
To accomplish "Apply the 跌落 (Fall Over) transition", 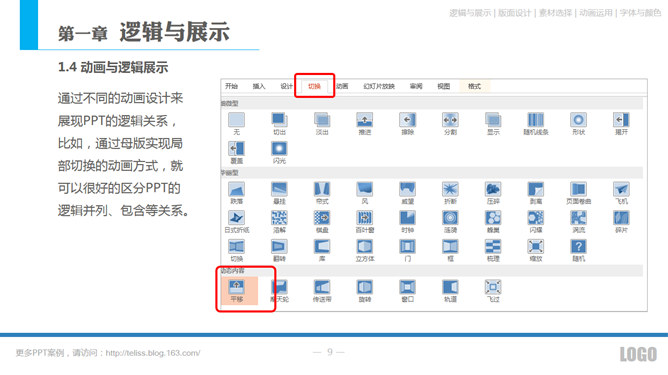I will click(x=236, y=193).
